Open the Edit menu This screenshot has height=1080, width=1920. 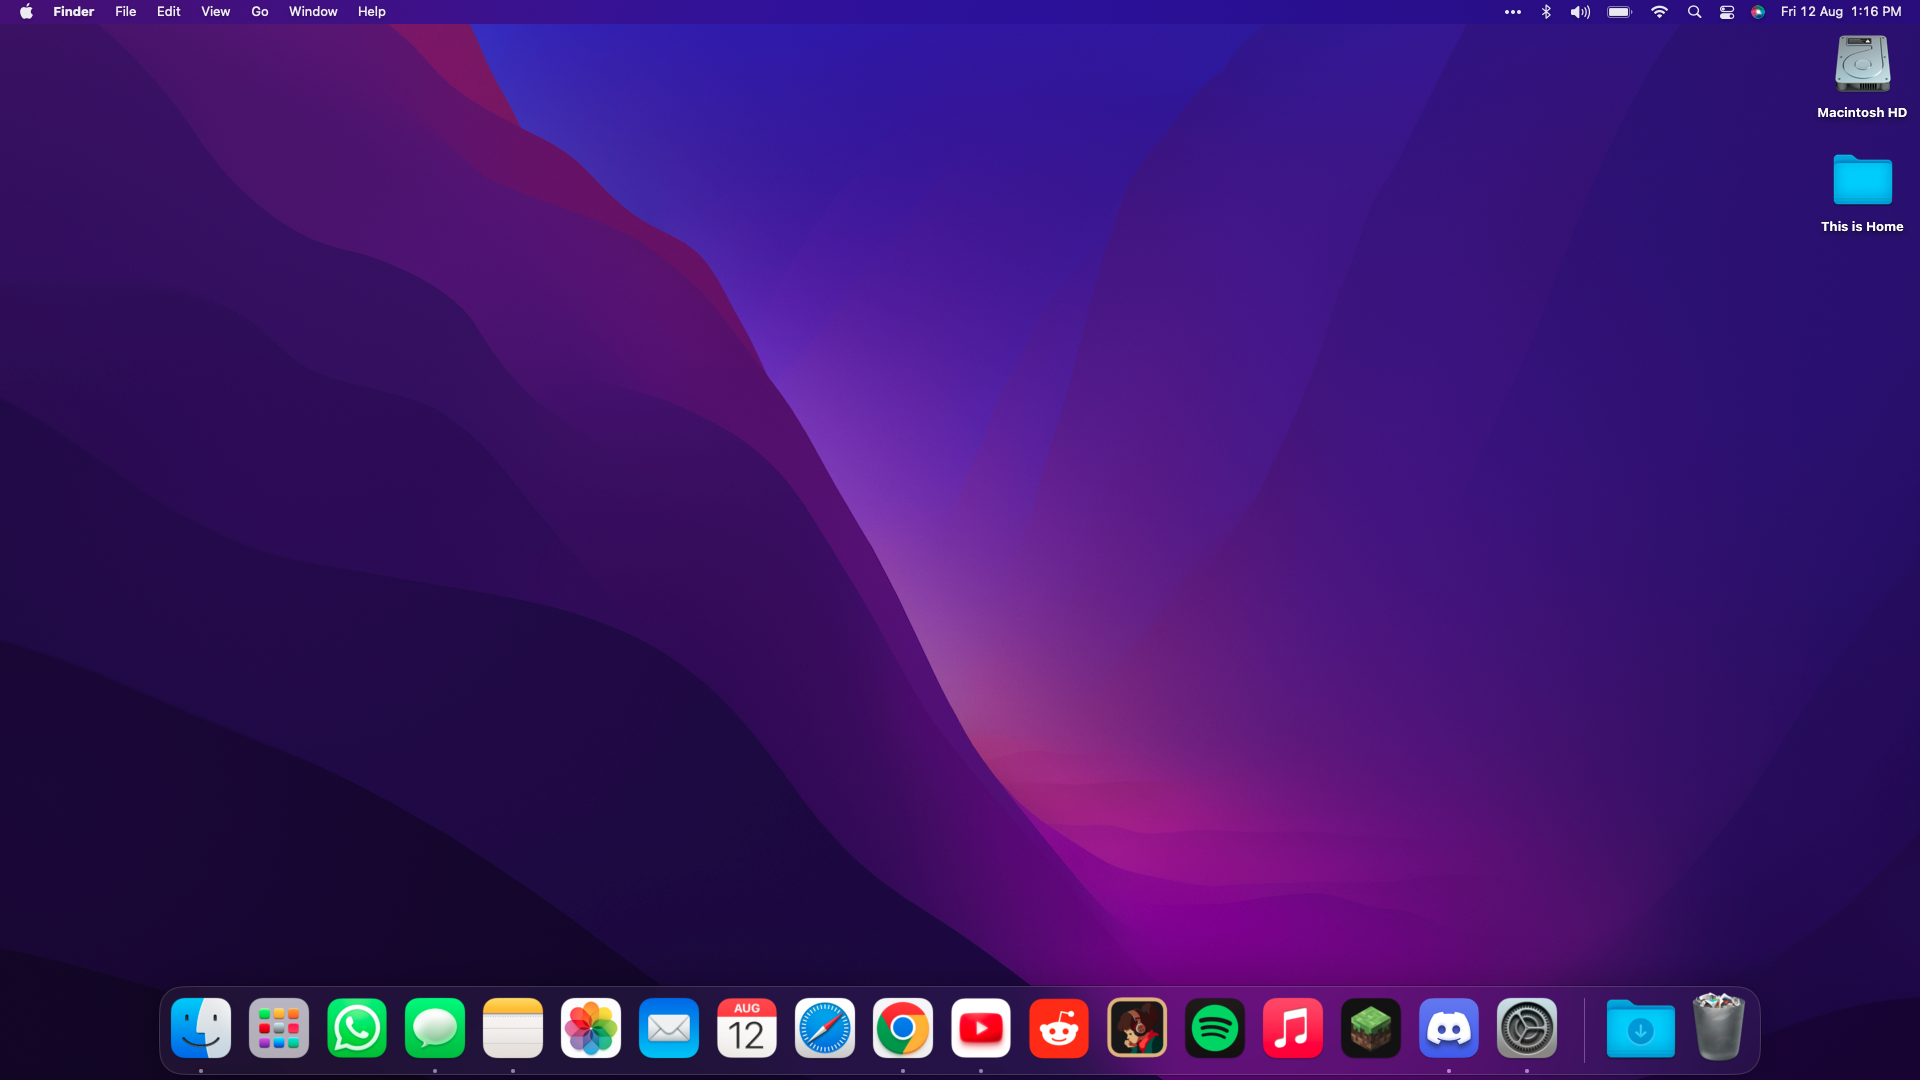pos(168,12)
